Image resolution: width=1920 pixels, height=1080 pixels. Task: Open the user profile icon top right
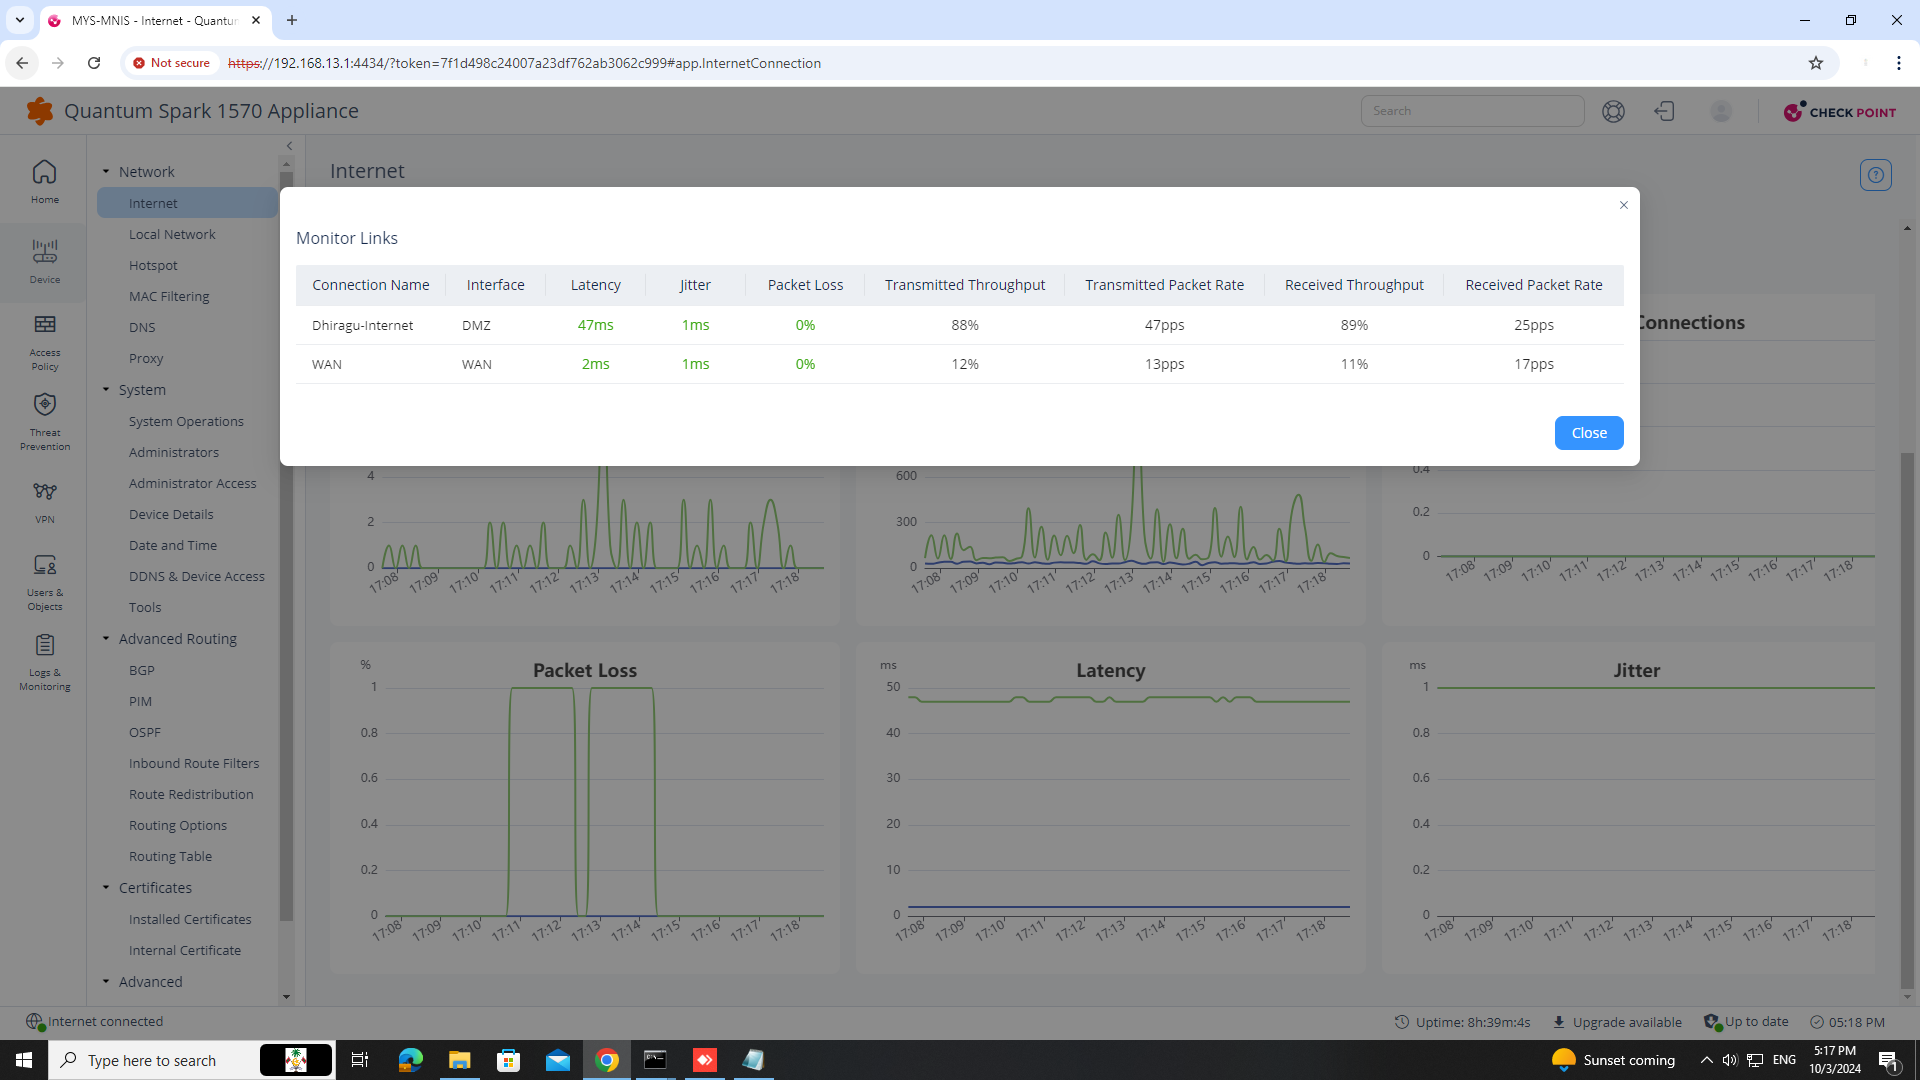(x=1721, y=111)
